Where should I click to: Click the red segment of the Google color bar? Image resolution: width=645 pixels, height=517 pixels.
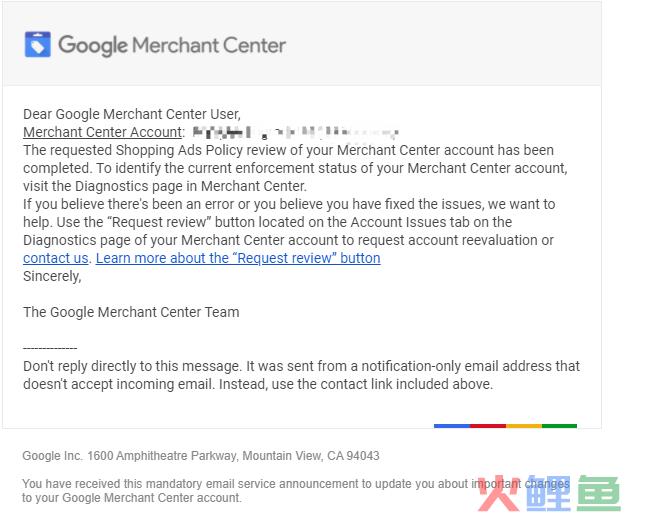(x=488, y=426)
